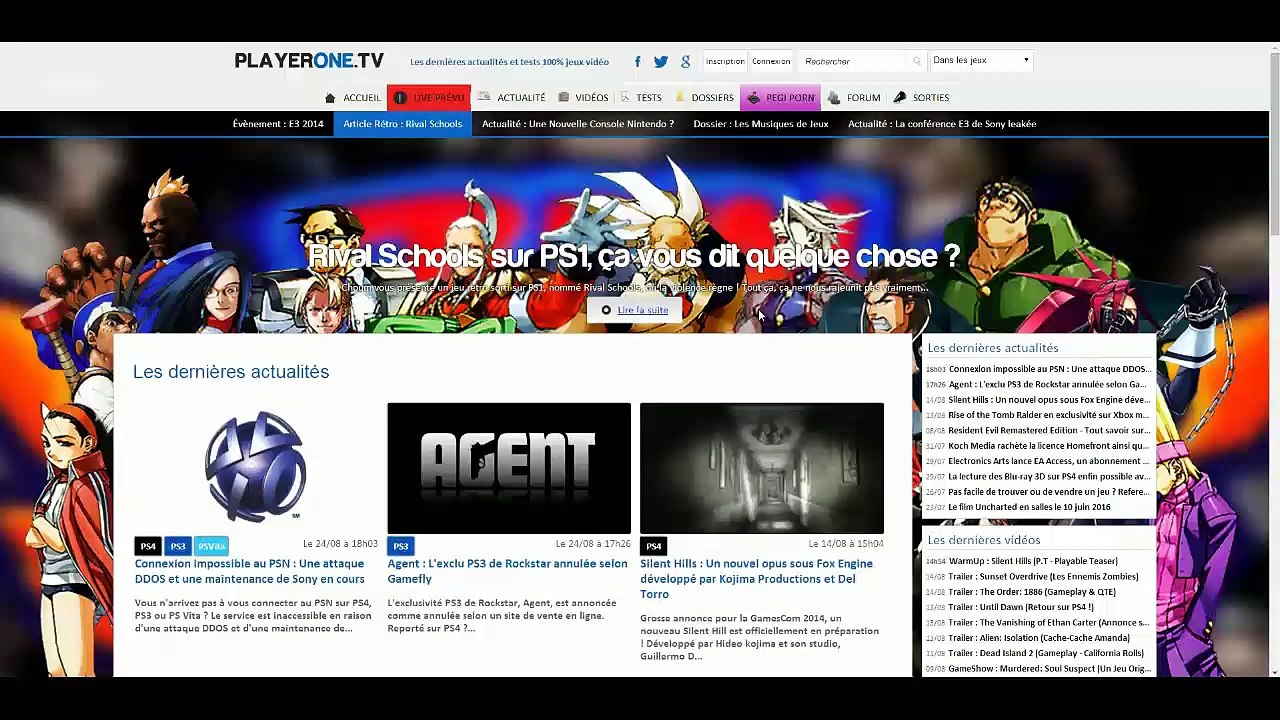Select the 'Évènement : E3 2014' banner tab

(278, 124)
